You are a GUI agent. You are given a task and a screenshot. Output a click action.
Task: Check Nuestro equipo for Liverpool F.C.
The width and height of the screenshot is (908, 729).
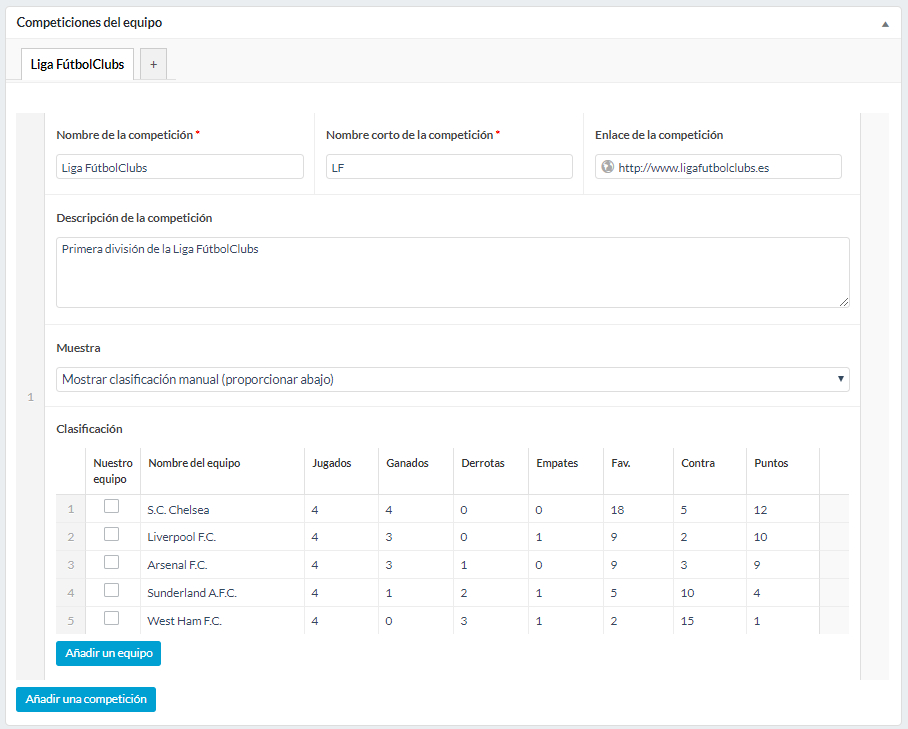pos(111,535)
